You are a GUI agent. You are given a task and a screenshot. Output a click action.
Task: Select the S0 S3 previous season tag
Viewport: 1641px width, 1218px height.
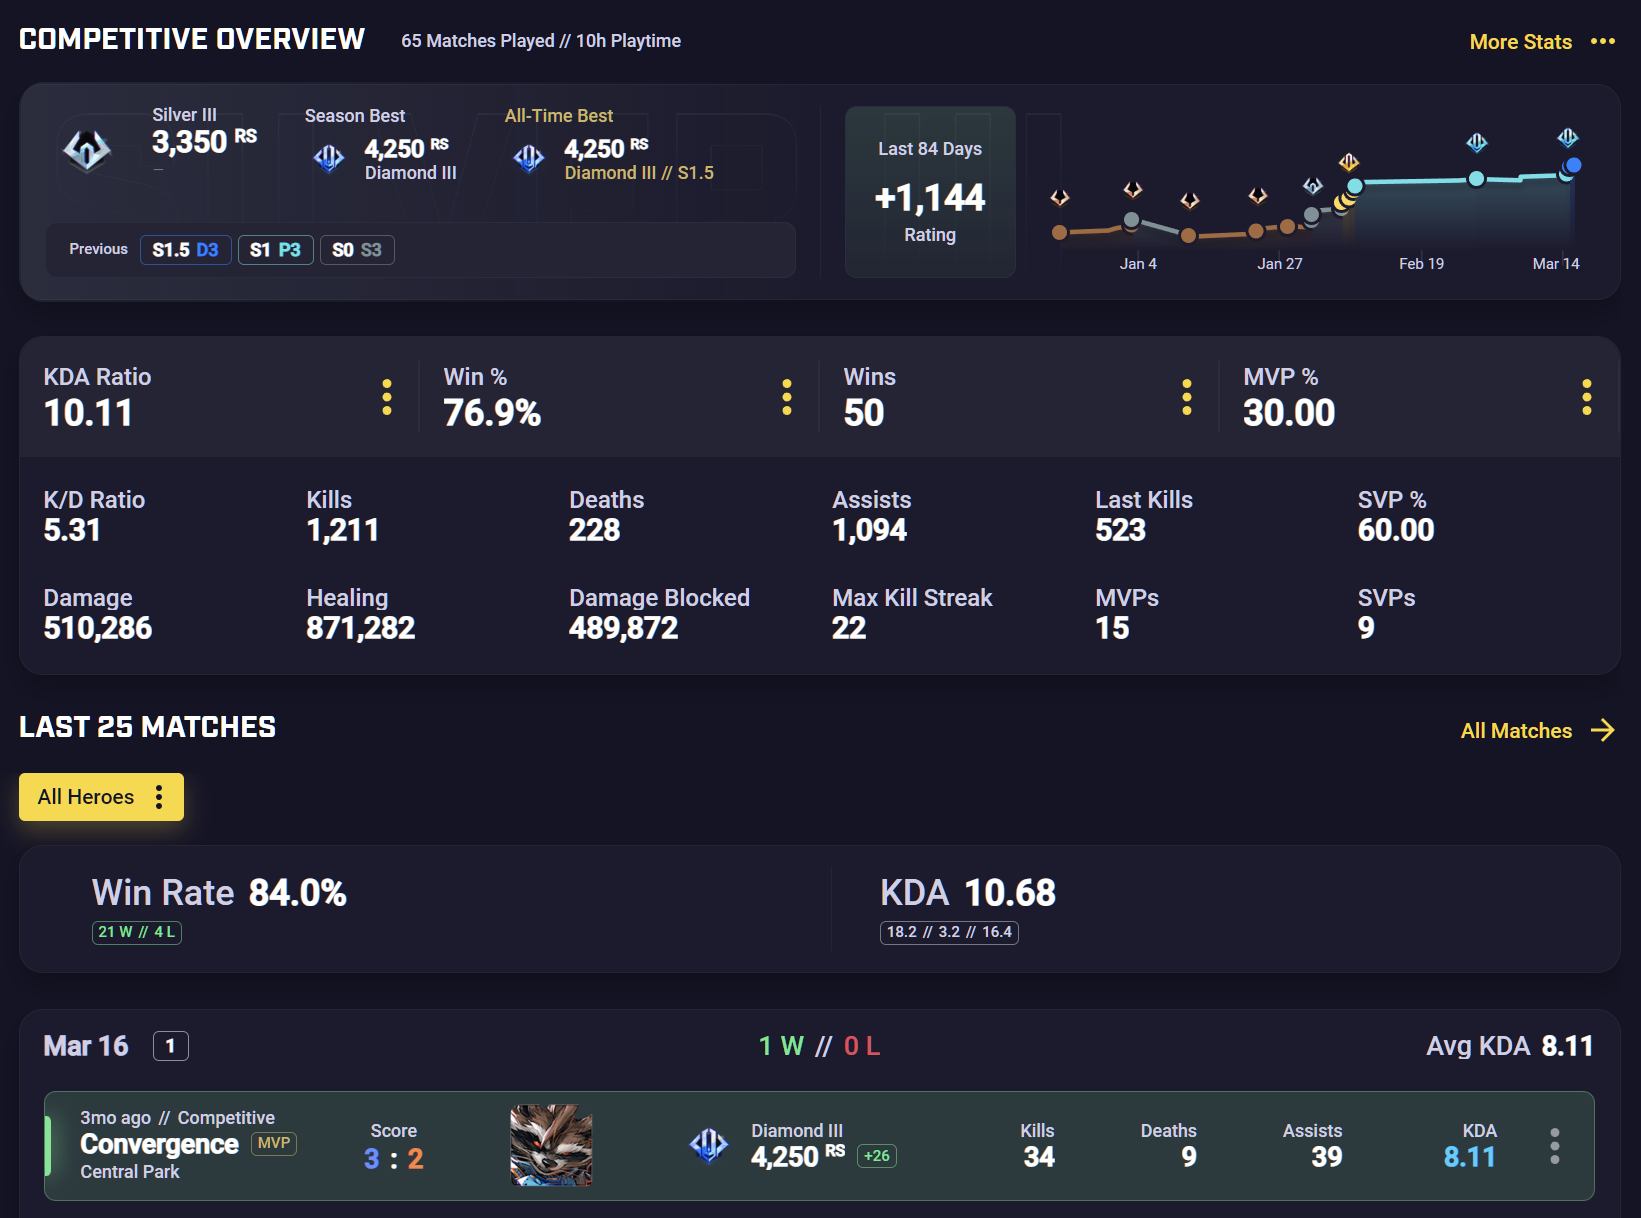click(x=357, y=250)
